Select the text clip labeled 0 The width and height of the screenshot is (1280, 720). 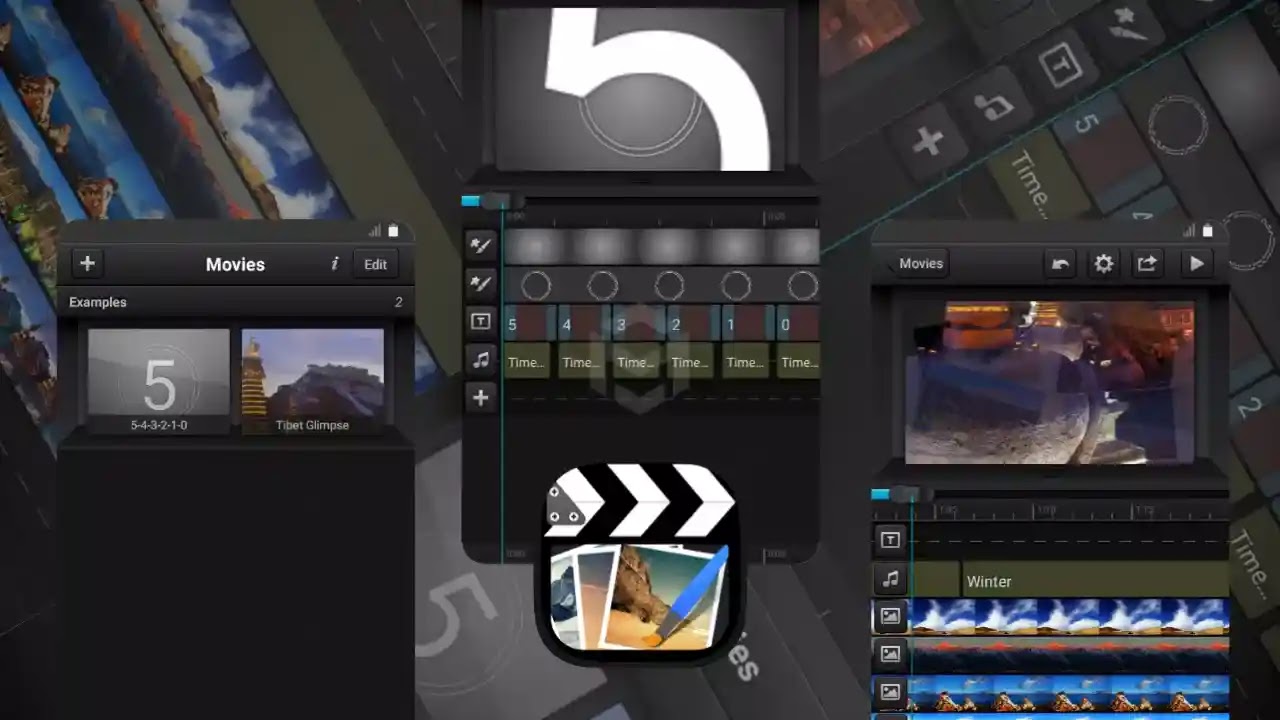(798, 323)
